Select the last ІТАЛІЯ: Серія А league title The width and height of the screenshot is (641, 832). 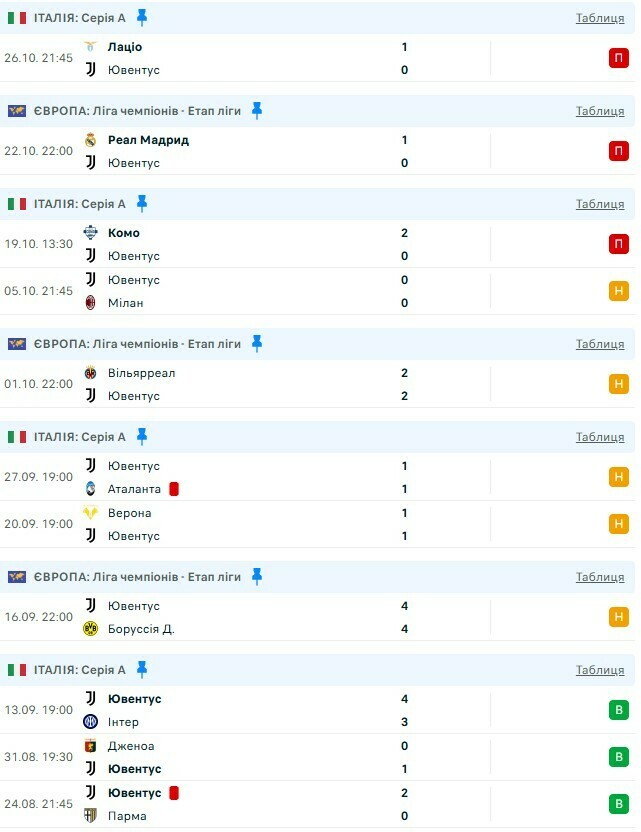[80, 670]
